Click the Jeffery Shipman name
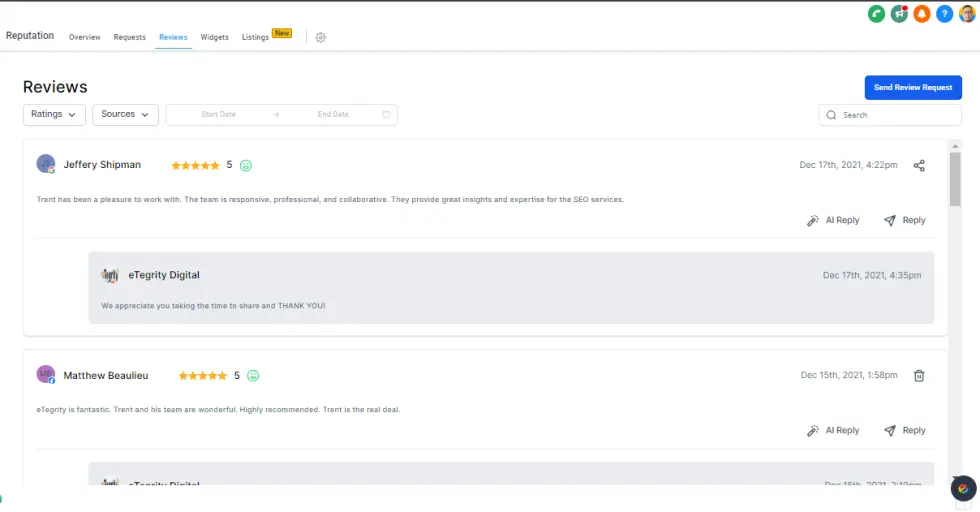 point(102,164)
